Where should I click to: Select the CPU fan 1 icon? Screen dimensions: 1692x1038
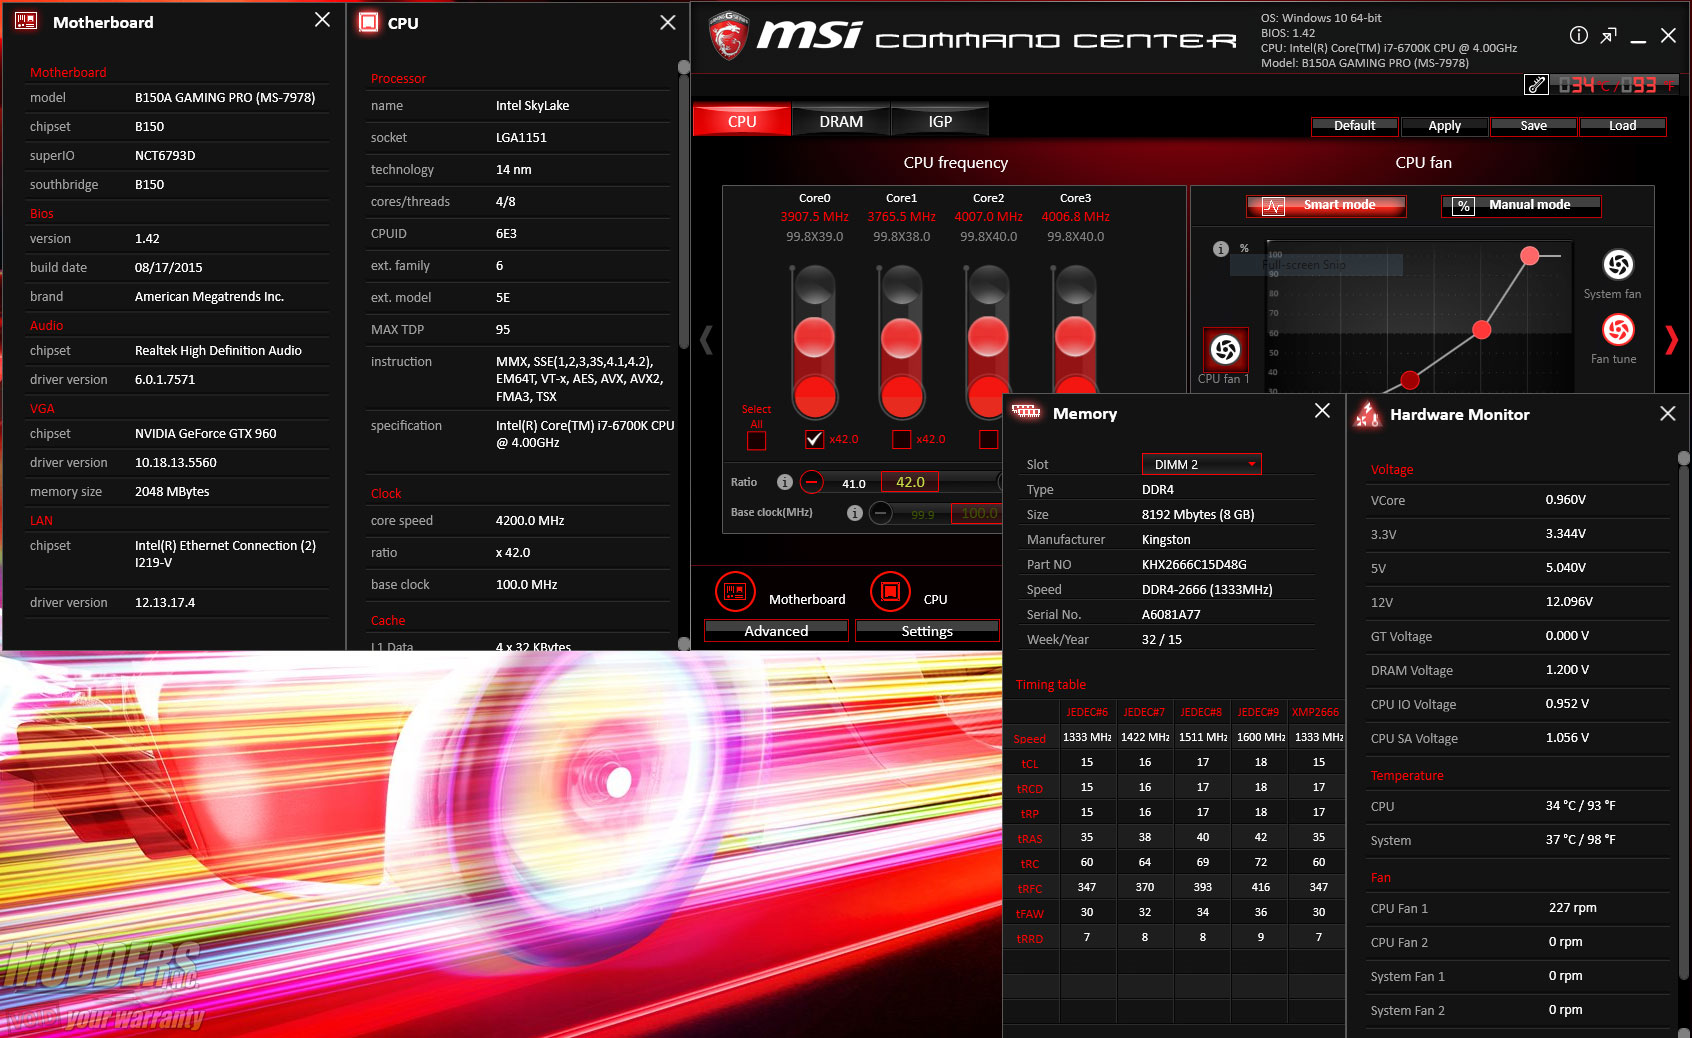[1225, 350]
